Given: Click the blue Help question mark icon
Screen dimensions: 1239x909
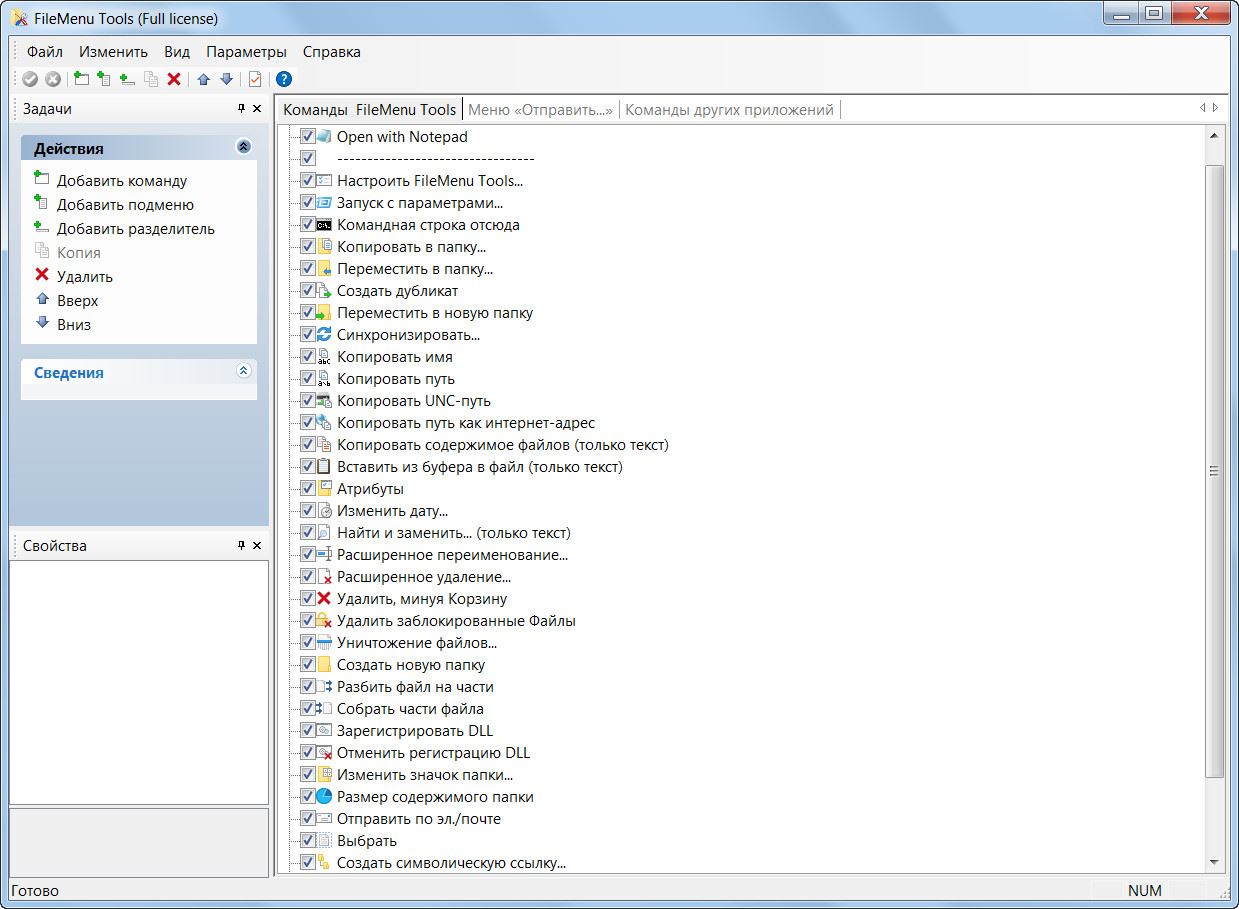Looking at the screenshot, I should click(x=284, y=79).
